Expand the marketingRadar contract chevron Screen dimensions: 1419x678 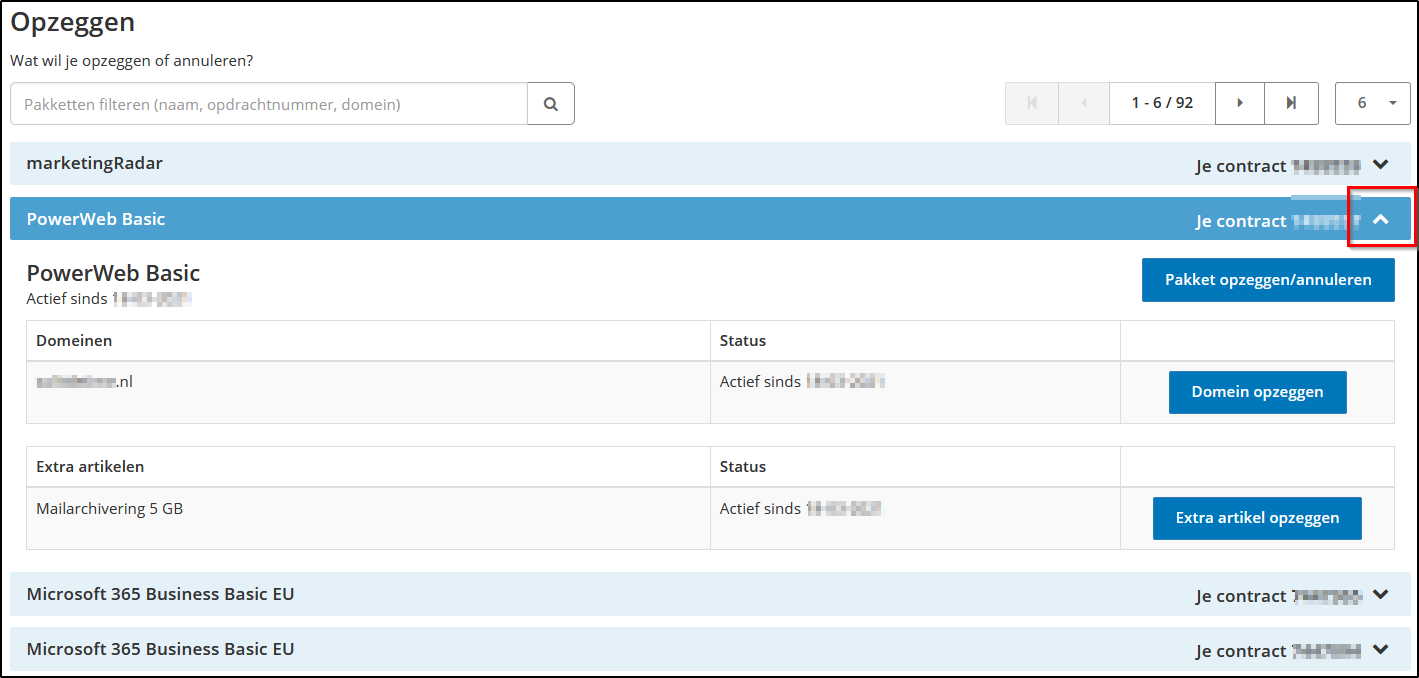1381,165
